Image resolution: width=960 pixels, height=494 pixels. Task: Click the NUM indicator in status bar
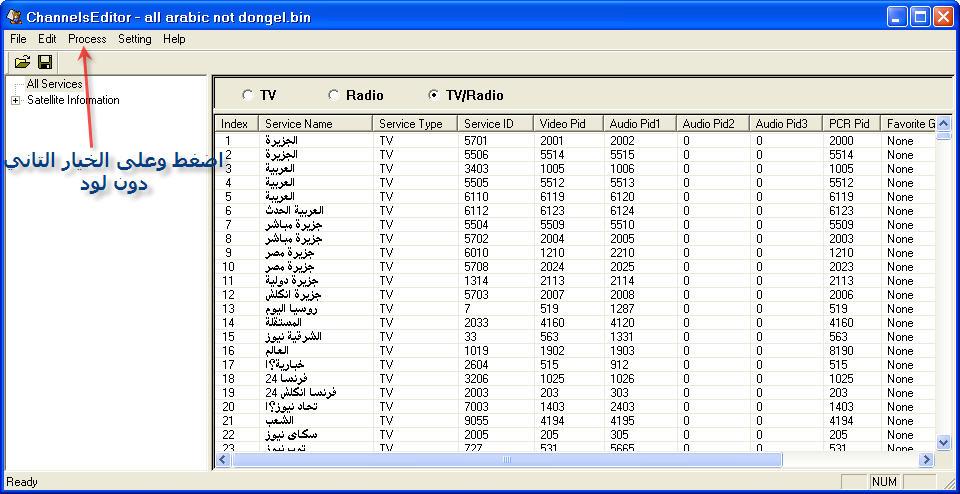click(884, 482)
